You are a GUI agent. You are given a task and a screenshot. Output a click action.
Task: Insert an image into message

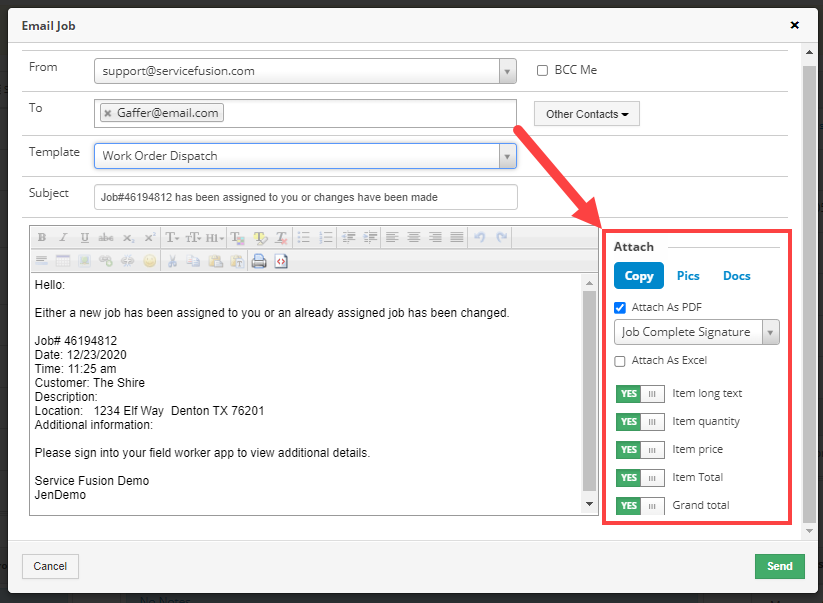coord(85,261)
